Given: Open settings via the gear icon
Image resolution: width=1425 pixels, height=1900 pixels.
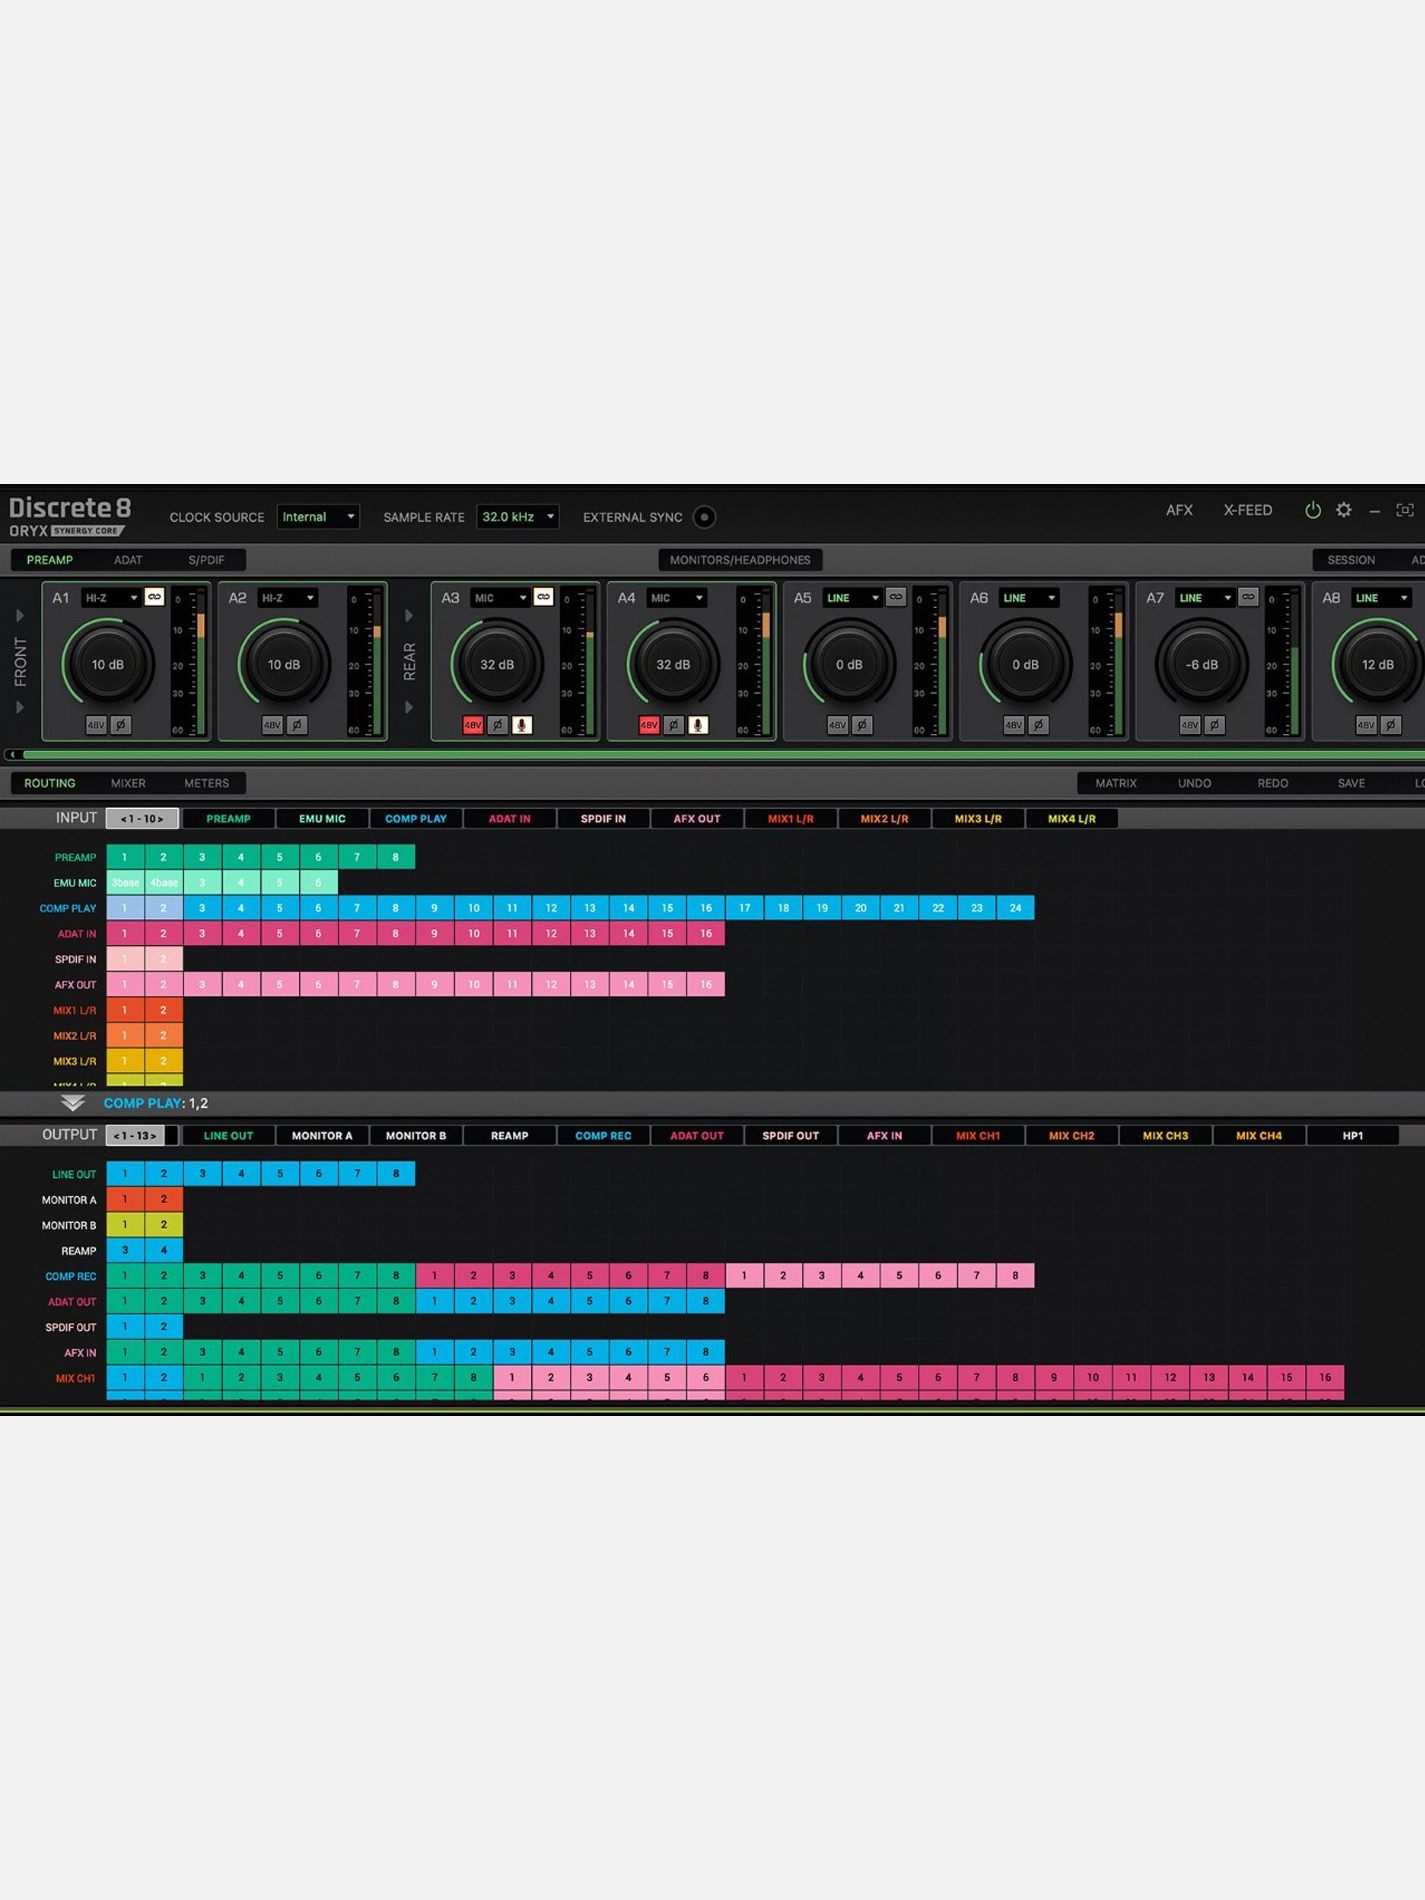Looking at the screenshot, I should [1344, 510].
